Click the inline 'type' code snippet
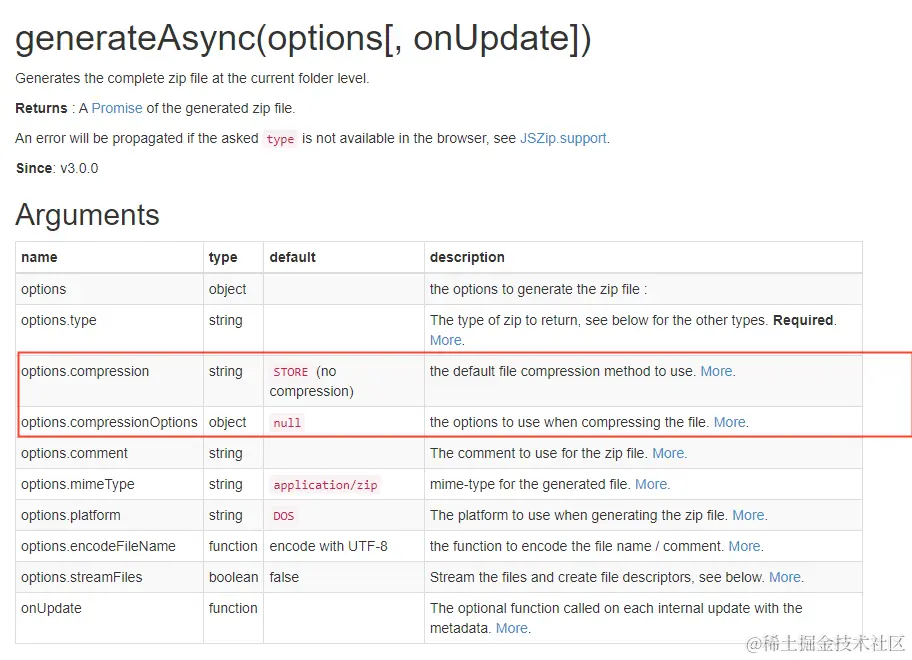Screen dimensions: 912x660 point(280,139)
